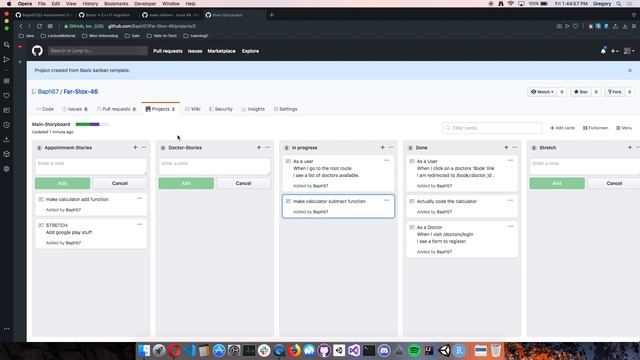Open options for 'make calculator add function' card
This screenshot has height=360, width=640.
139,198
